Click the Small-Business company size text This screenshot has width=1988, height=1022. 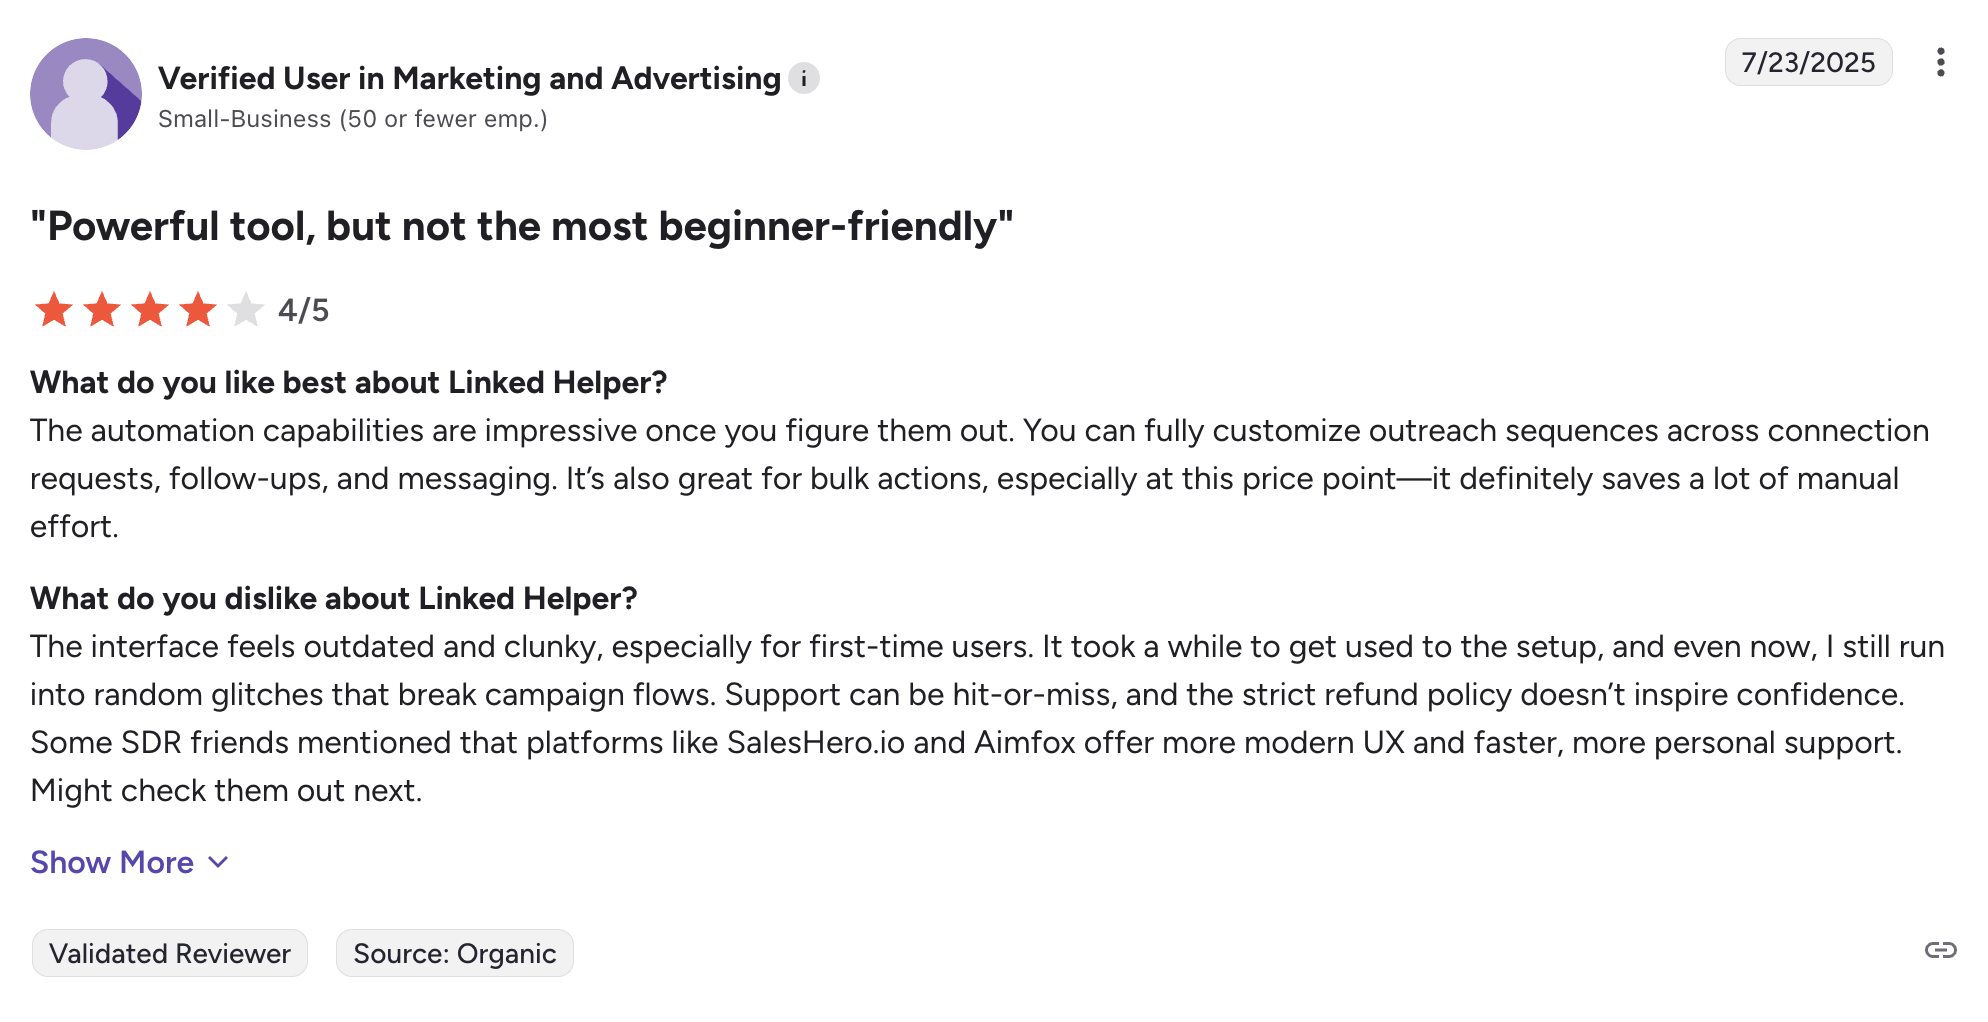point(353,119)
